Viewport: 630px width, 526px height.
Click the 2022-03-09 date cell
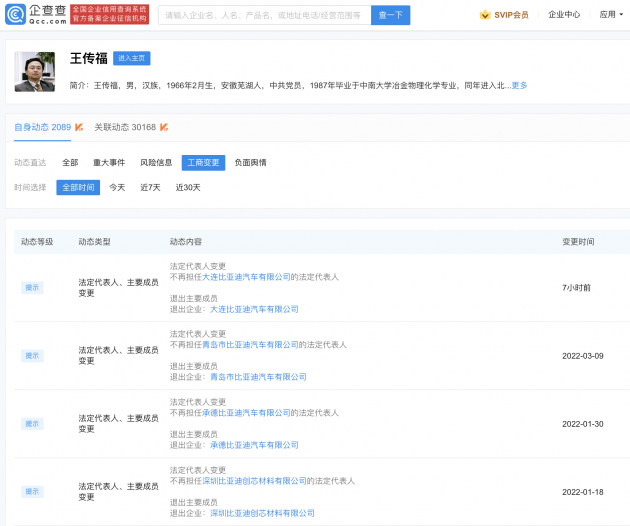tap(583, 356)
